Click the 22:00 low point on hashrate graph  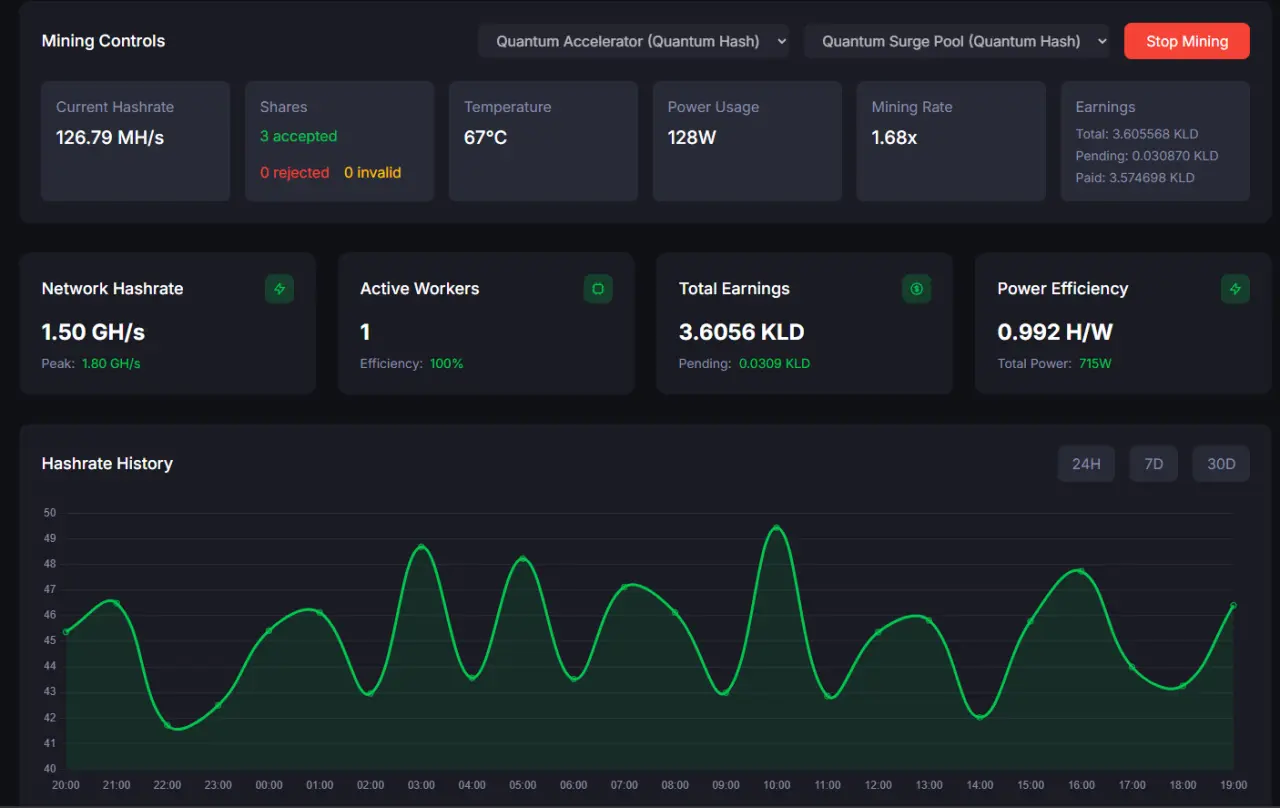tap(167, 725)
